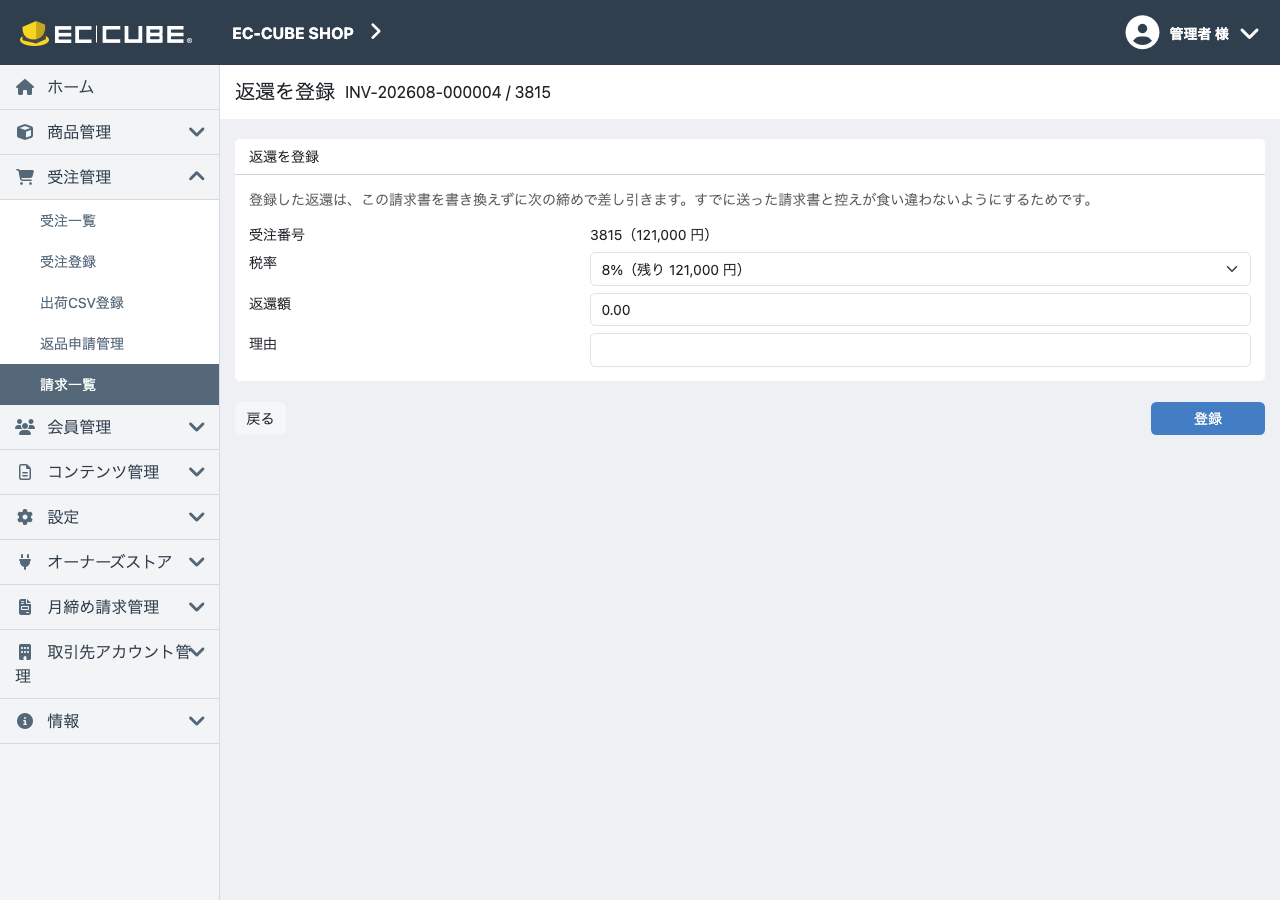Click the building icon beside 取引先アカウント管理
The height and width of the screenshot is (900, 1280).
(25, 652)
